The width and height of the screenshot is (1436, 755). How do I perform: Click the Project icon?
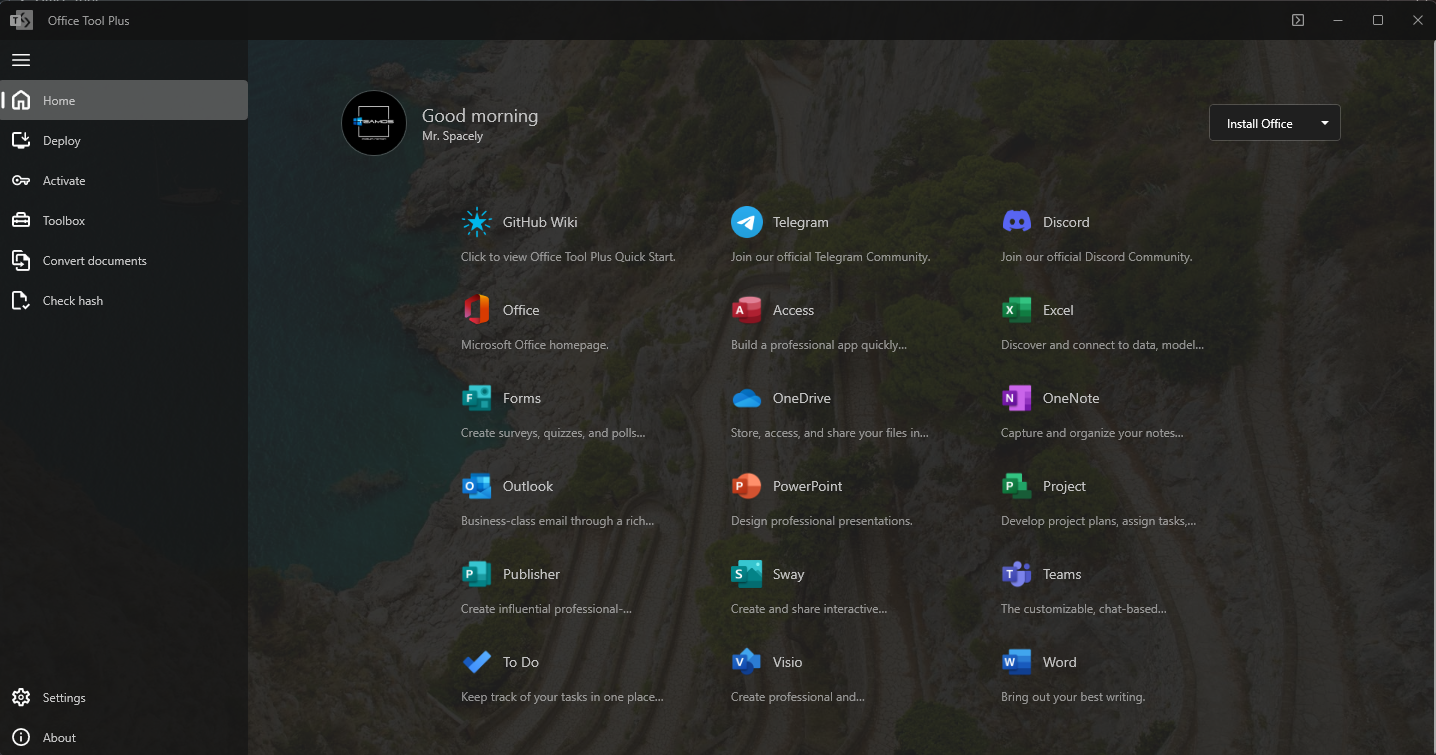coord(1017,486)
